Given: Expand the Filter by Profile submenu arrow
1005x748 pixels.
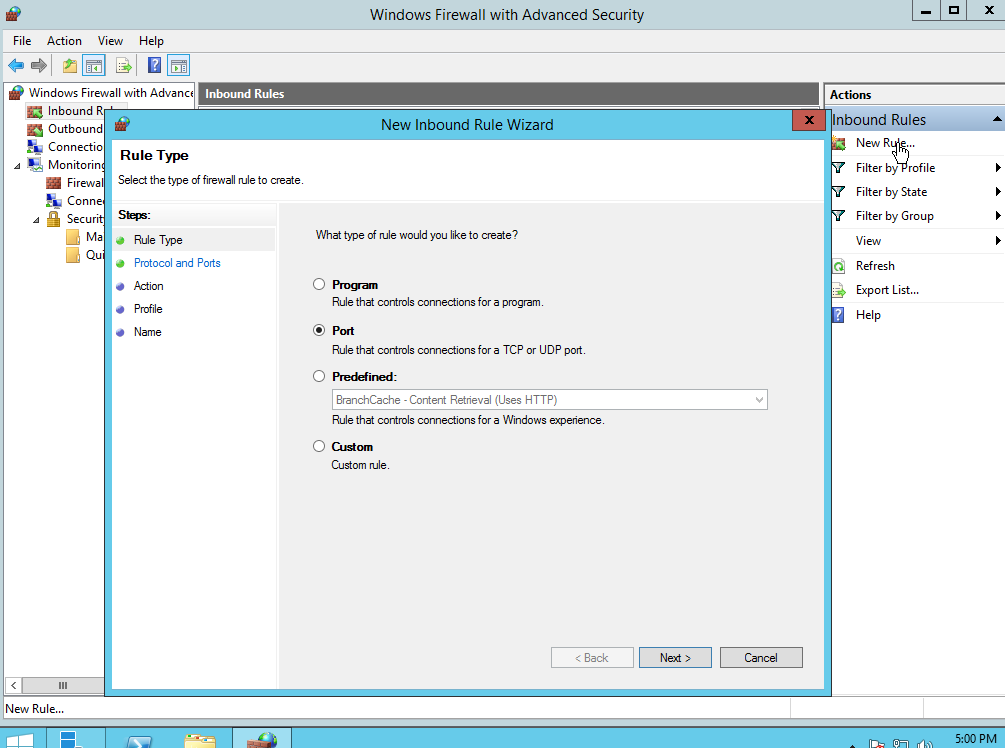Looking at the screenshot, I should (x=997, y=168).
